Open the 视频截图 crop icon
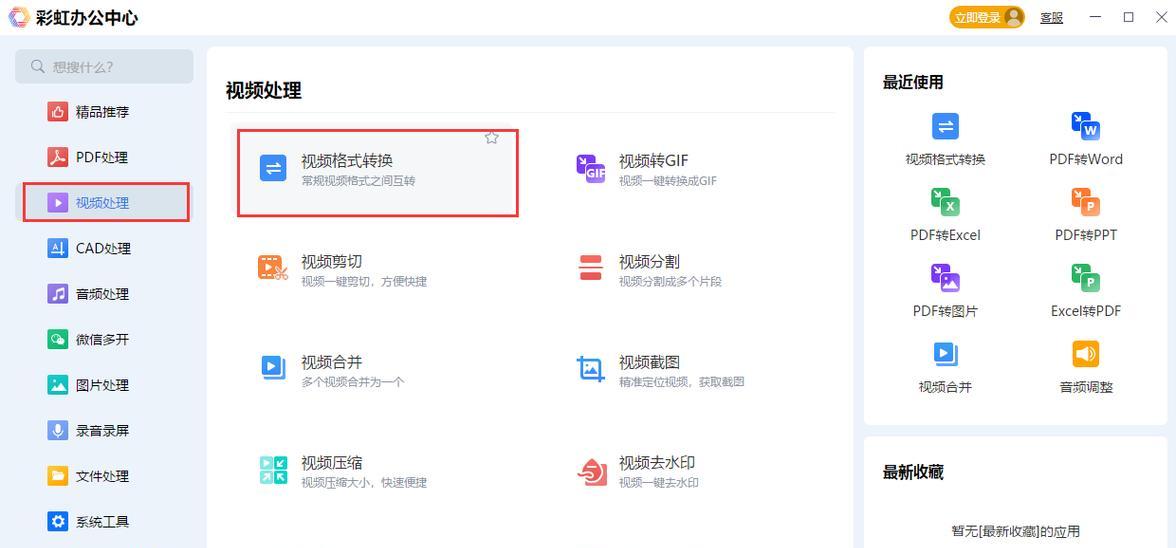 click(591, 368)
